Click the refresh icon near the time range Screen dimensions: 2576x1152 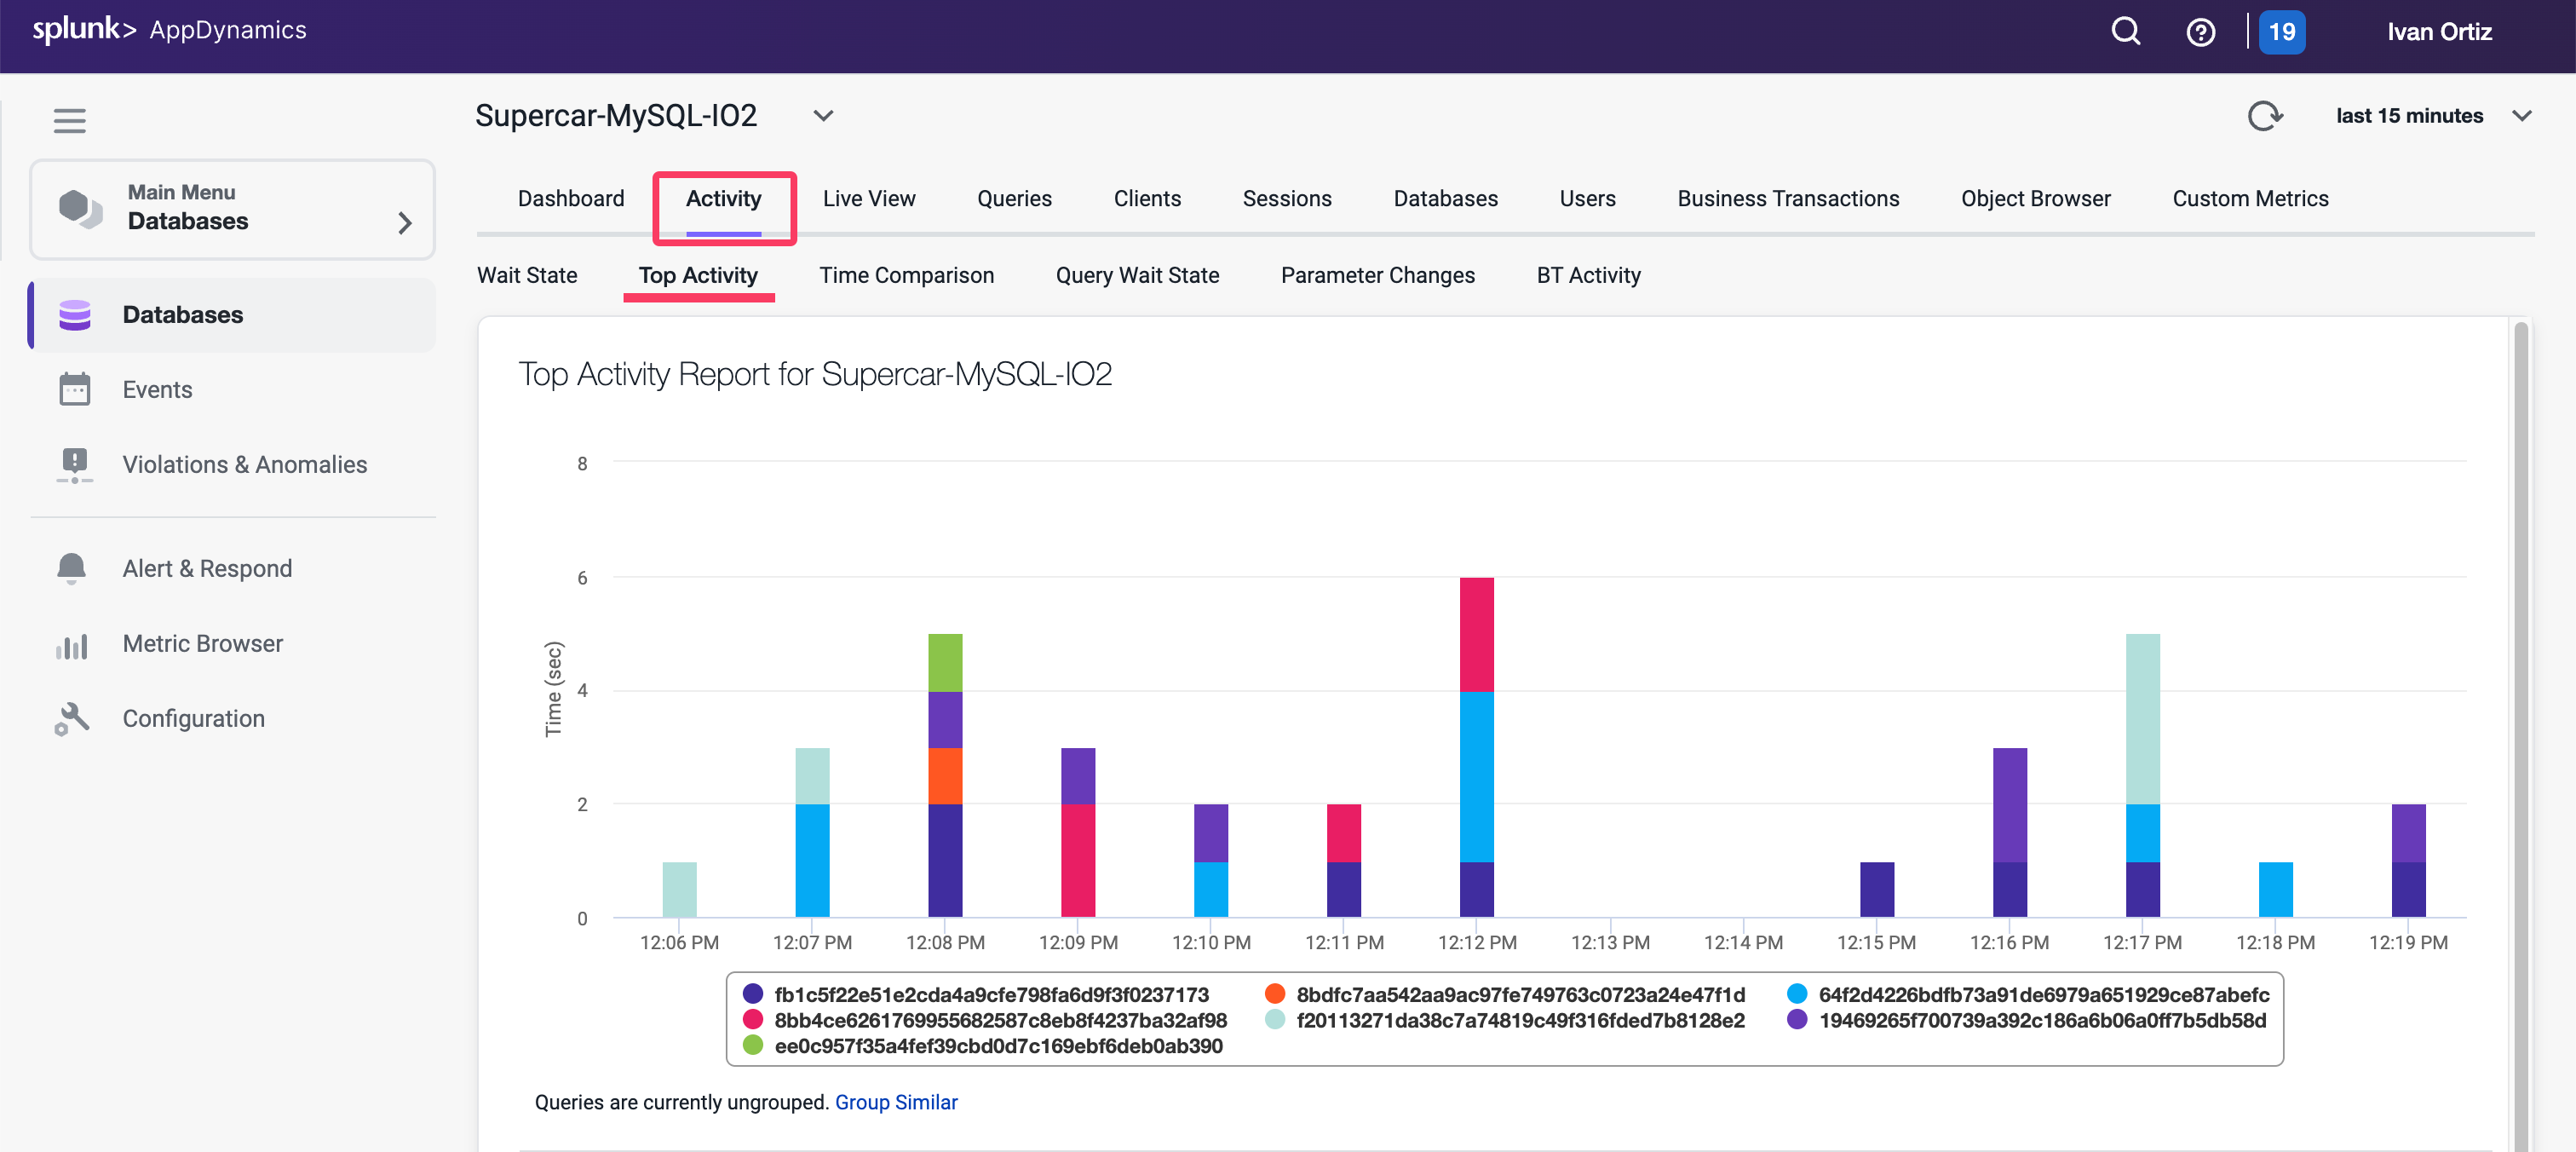[2266, 116]
